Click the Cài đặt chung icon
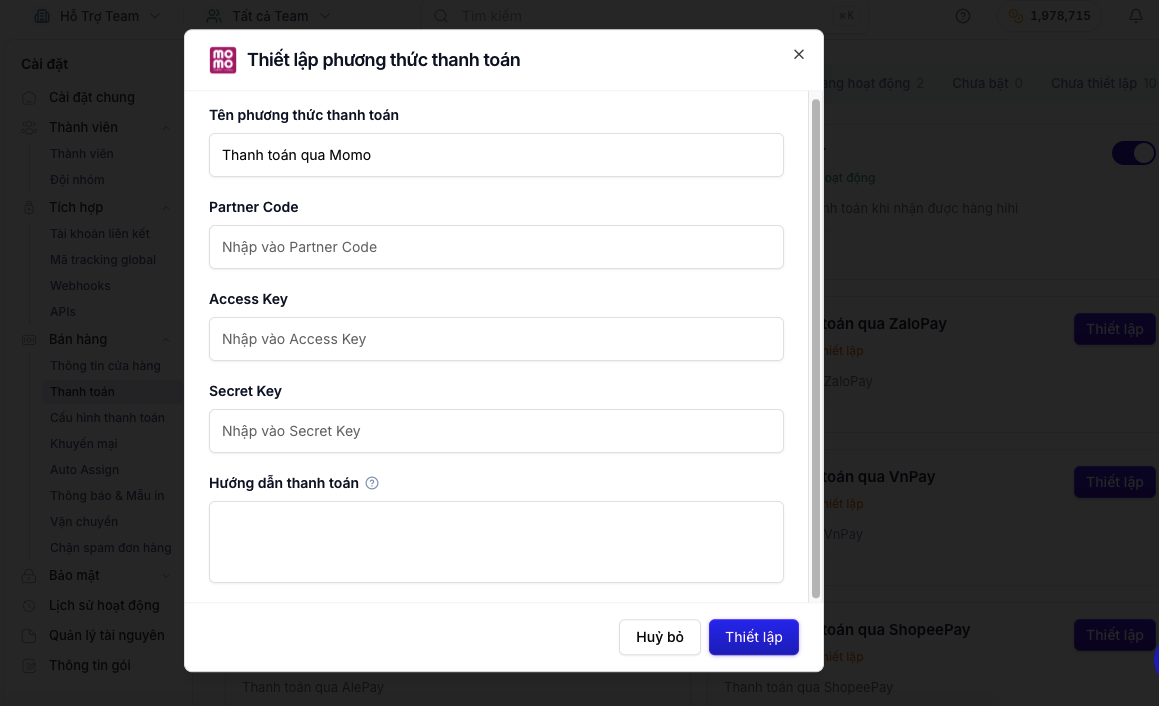The image size is (1159, 706). click(x=29, y=98)
